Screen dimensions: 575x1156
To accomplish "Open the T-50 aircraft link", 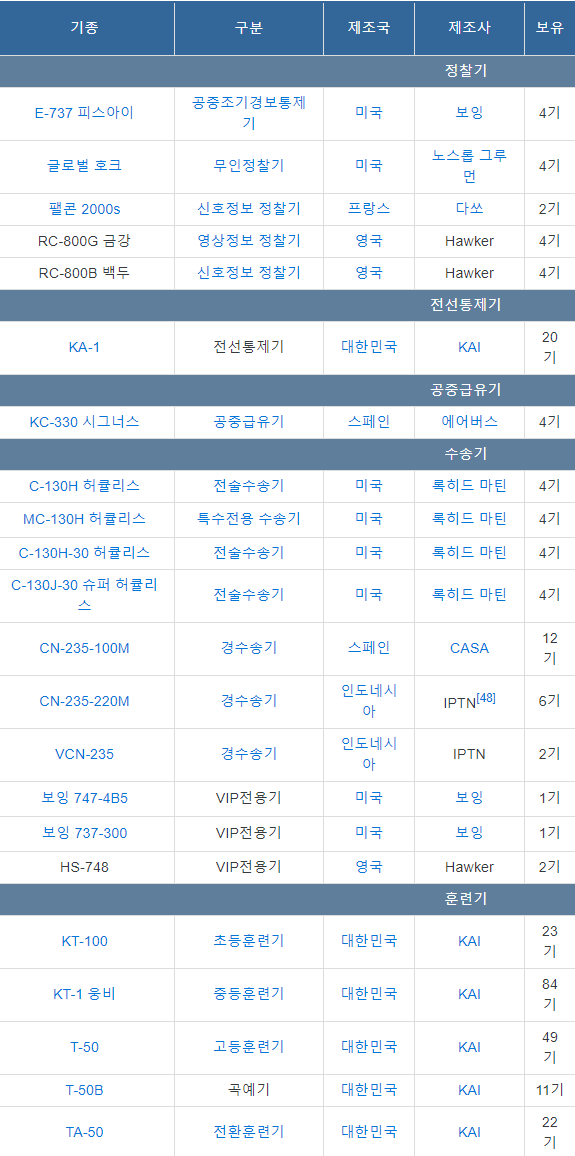I will point(84,1048).
